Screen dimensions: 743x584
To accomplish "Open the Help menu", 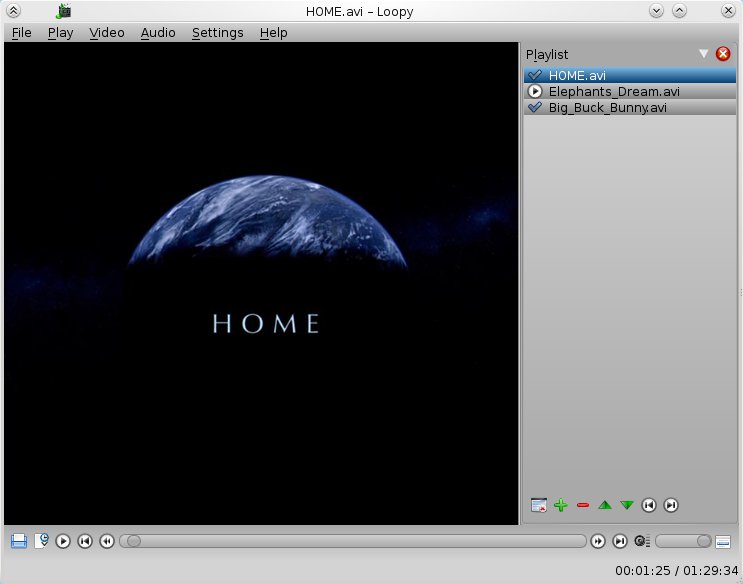I will click(x=273, y=33).
